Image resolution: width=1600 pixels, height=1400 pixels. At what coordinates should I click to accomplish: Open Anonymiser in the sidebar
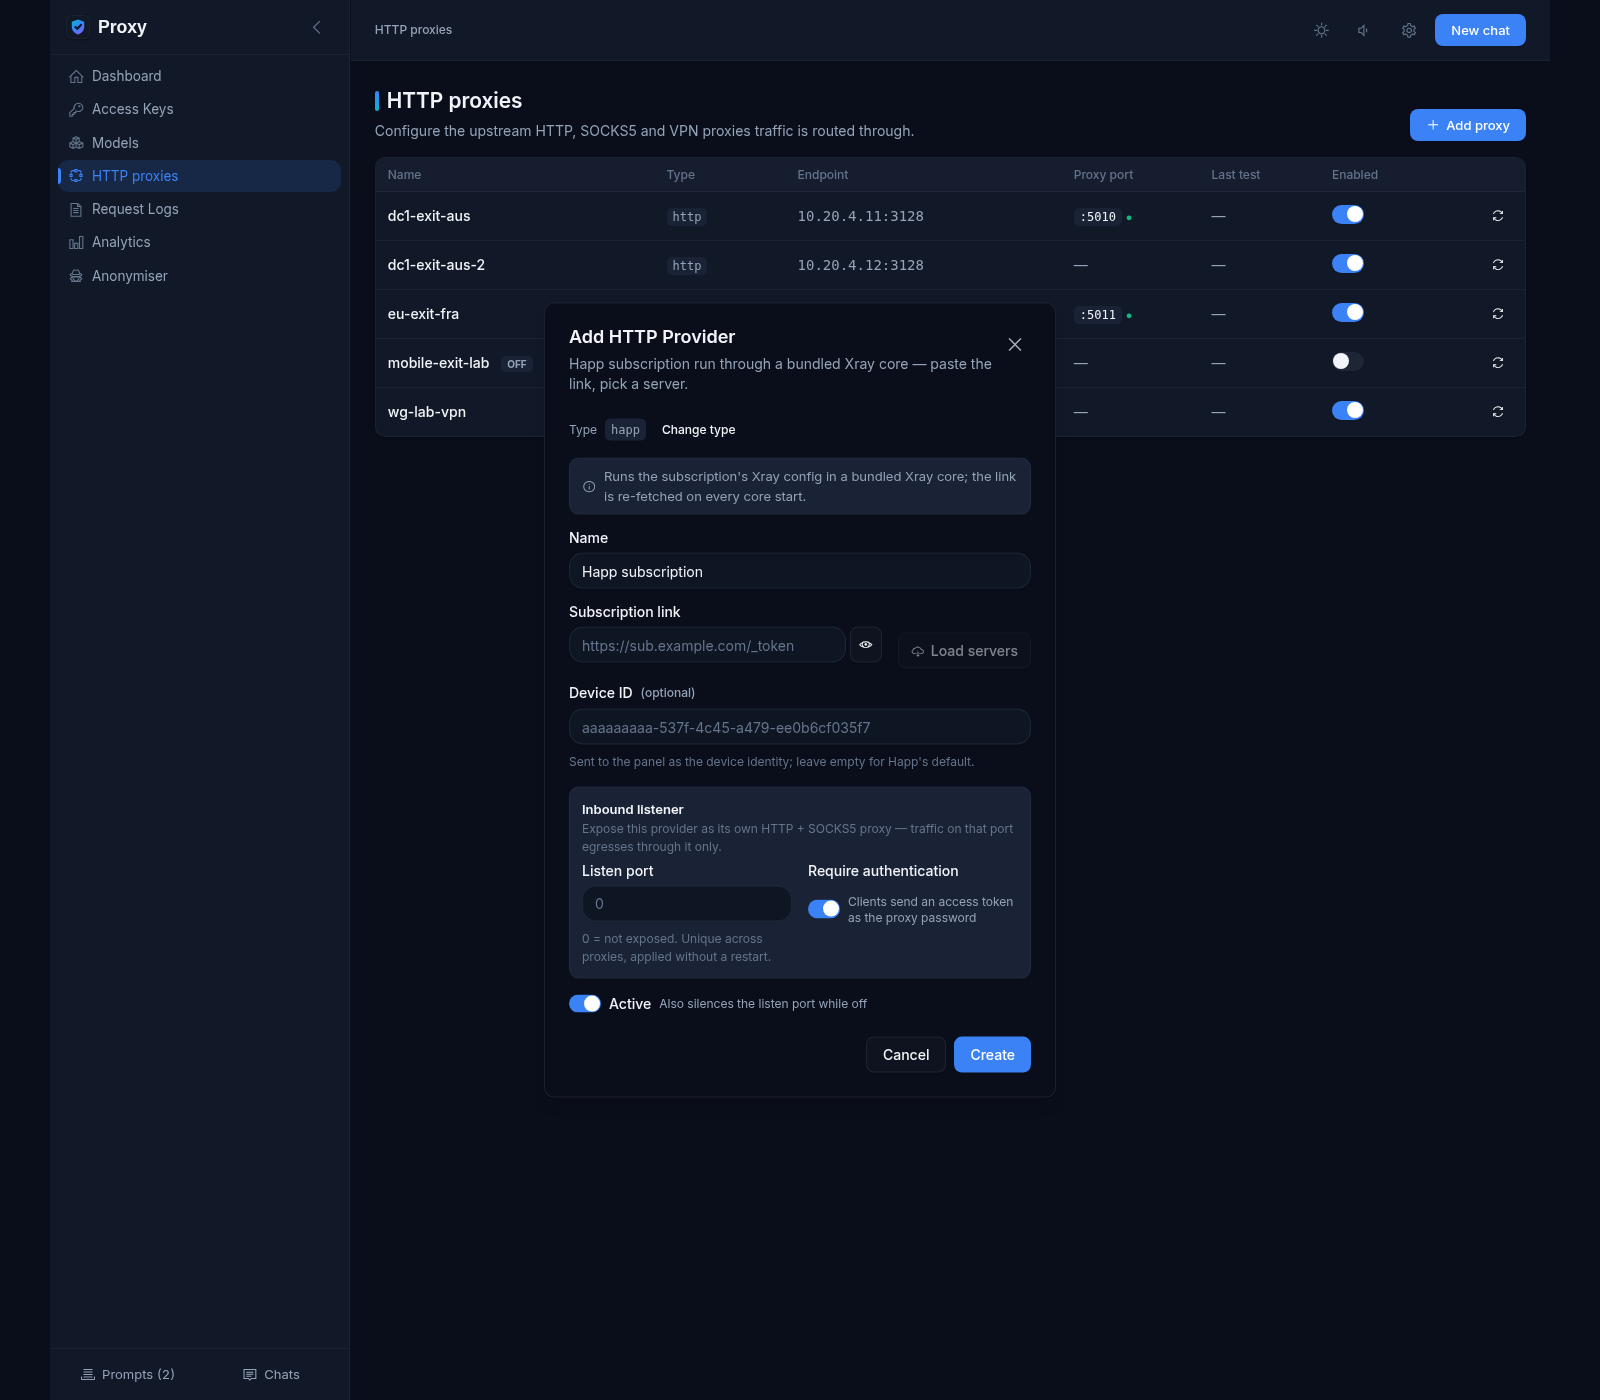click(199, 276)
